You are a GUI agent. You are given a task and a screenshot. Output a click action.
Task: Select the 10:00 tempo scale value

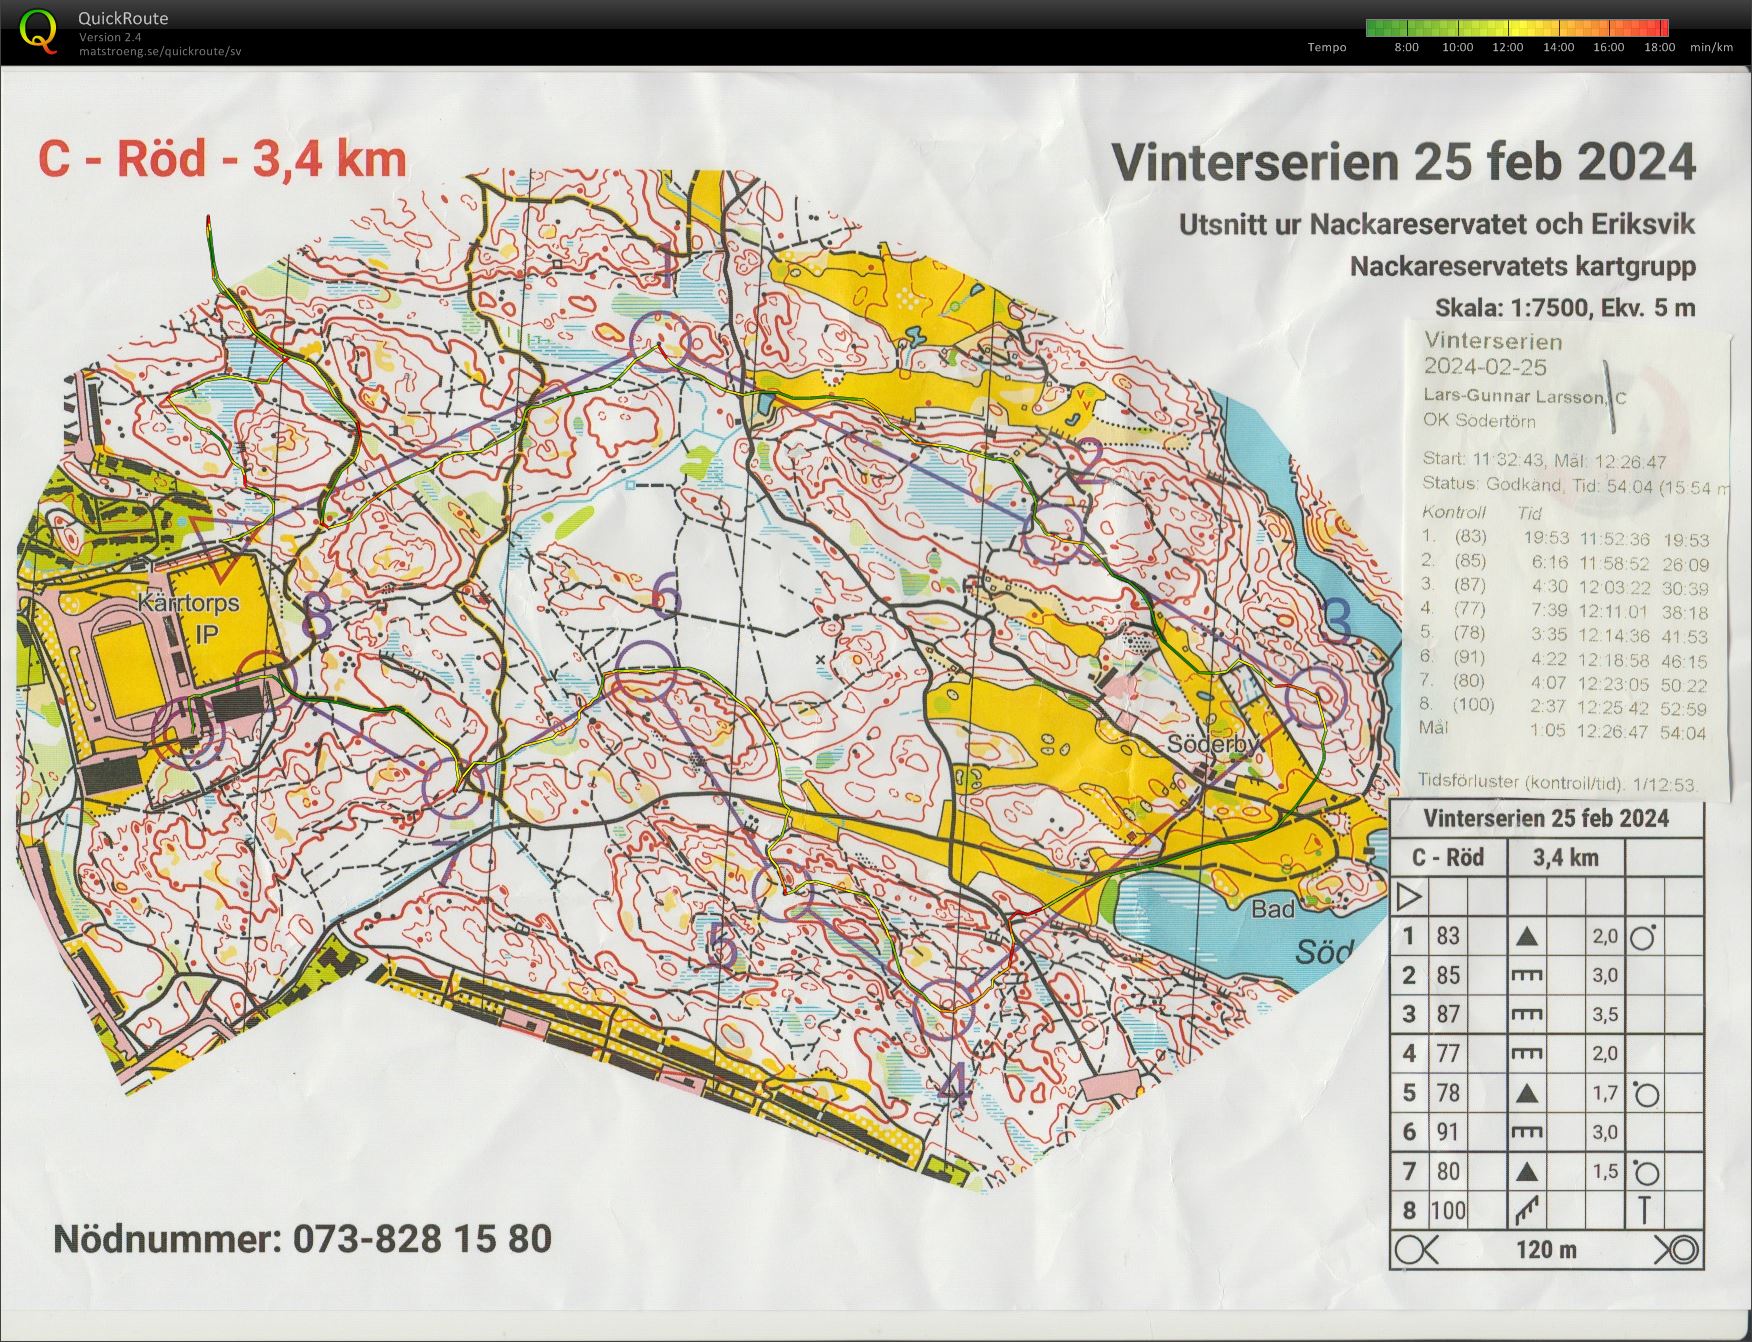click(x=1457, y=47)
